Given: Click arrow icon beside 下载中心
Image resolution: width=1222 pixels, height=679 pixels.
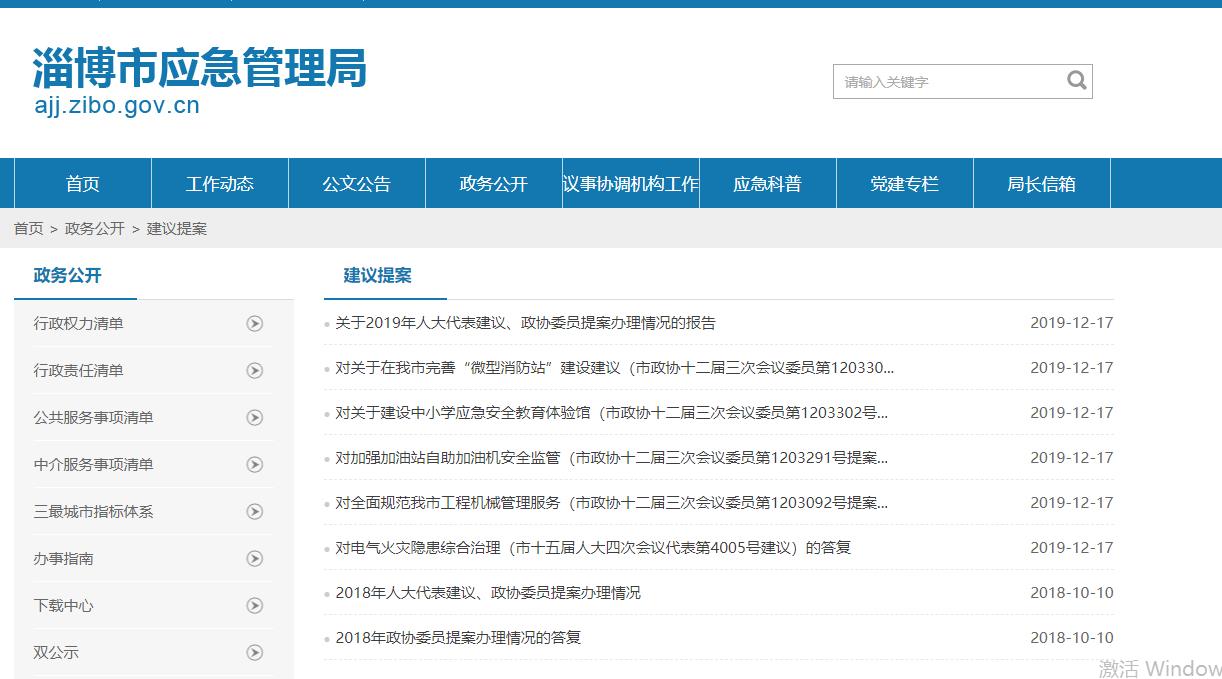Looking at the screenshot, I should pyautogui.click(x=255, y=605).
